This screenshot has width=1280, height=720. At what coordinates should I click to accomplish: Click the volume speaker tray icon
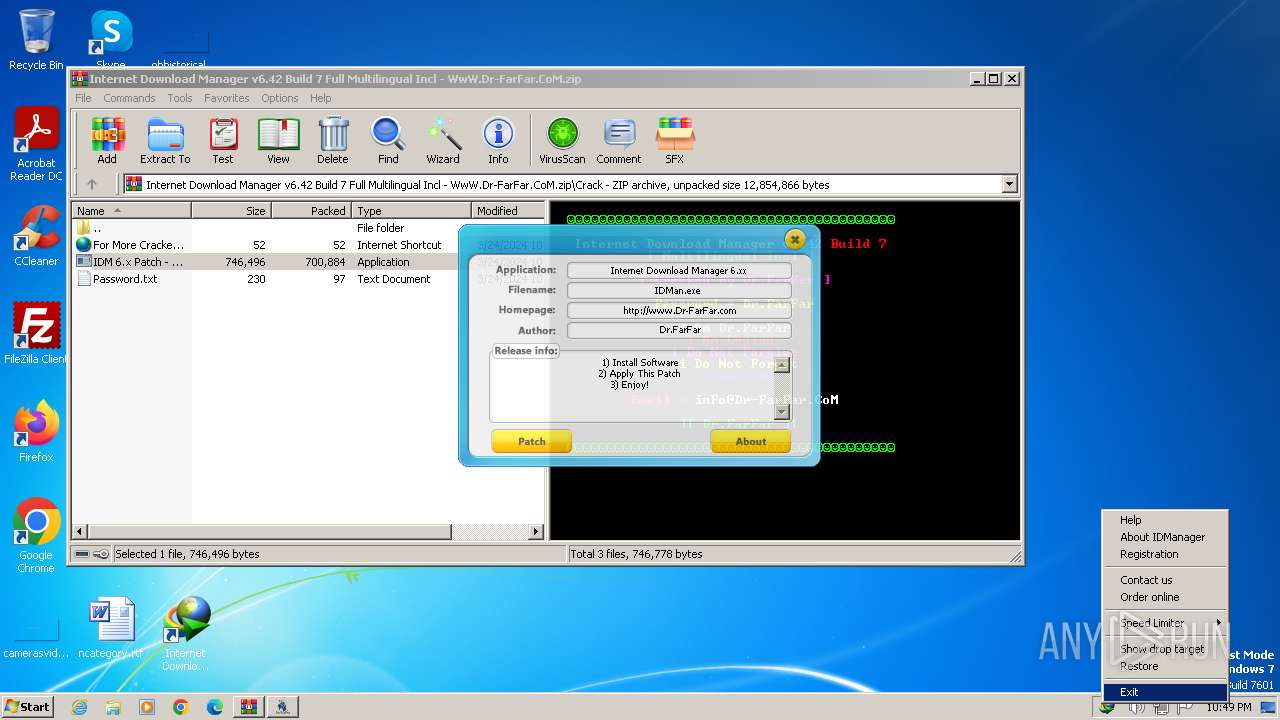tap(1137, 707)
